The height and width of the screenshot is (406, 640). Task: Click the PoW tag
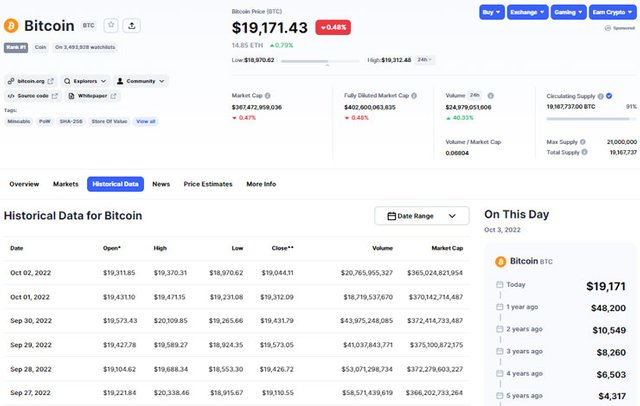coord(44,121)
